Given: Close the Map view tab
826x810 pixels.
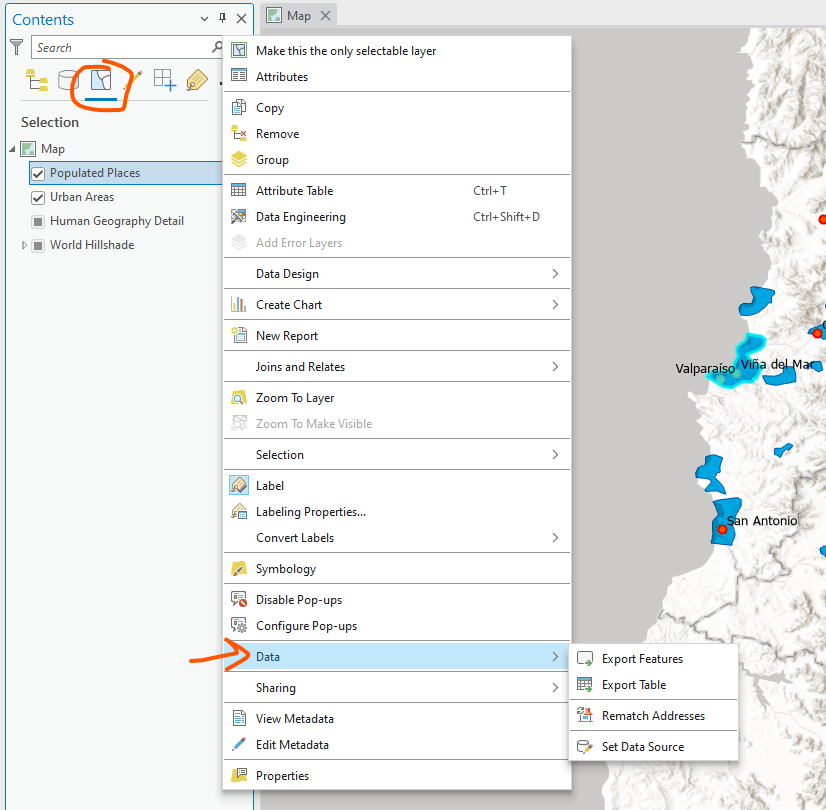Looking at the screenshot, I should (326, 16).
